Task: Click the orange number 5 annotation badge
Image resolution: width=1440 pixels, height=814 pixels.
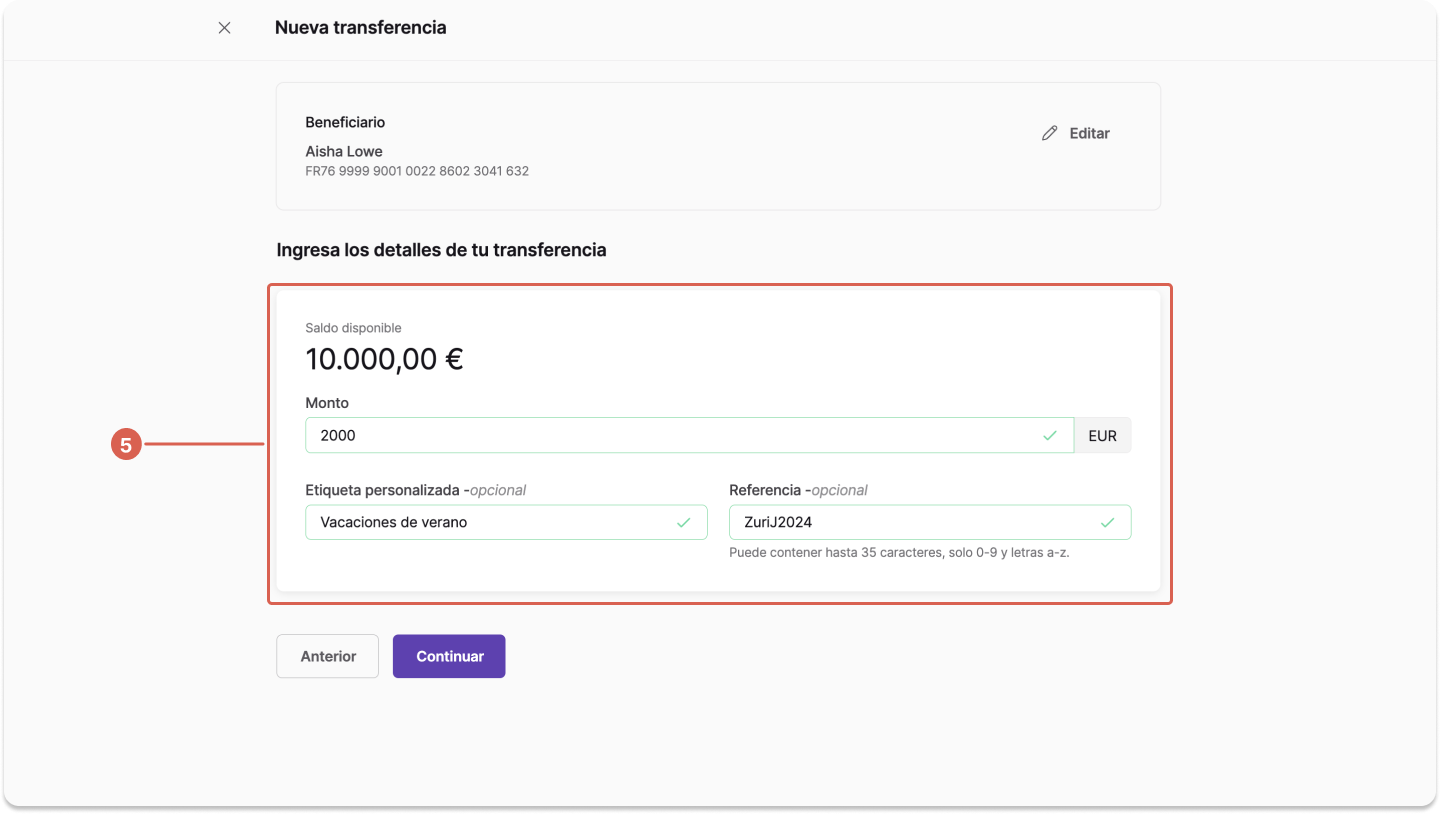Action: (x=126, y=445)
